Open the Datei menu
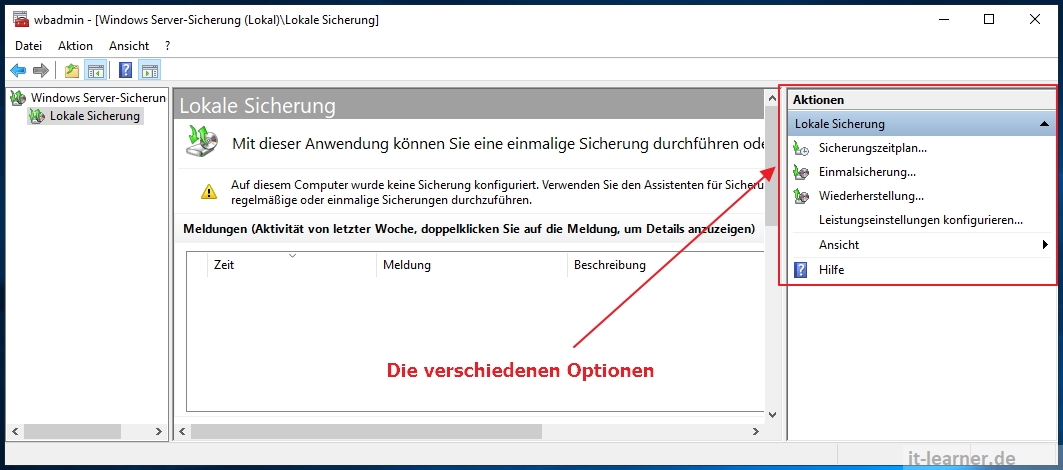Viewport: 1063px width, 470px height. (28, 46)
